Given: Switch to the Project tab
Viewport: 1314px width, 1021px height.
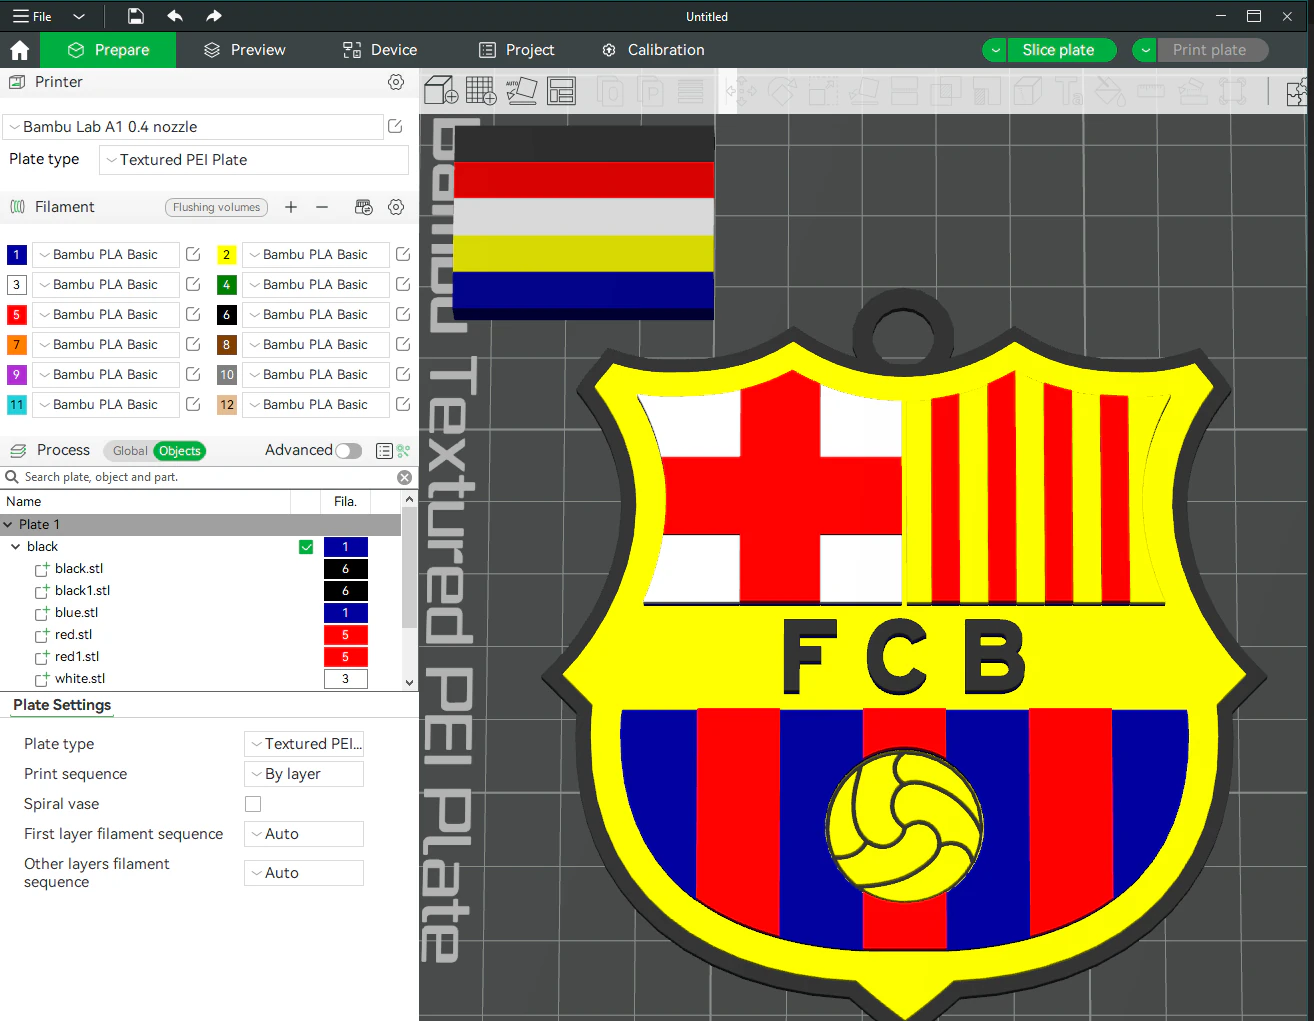Looking at the screenshot, I should coord(516,50).
